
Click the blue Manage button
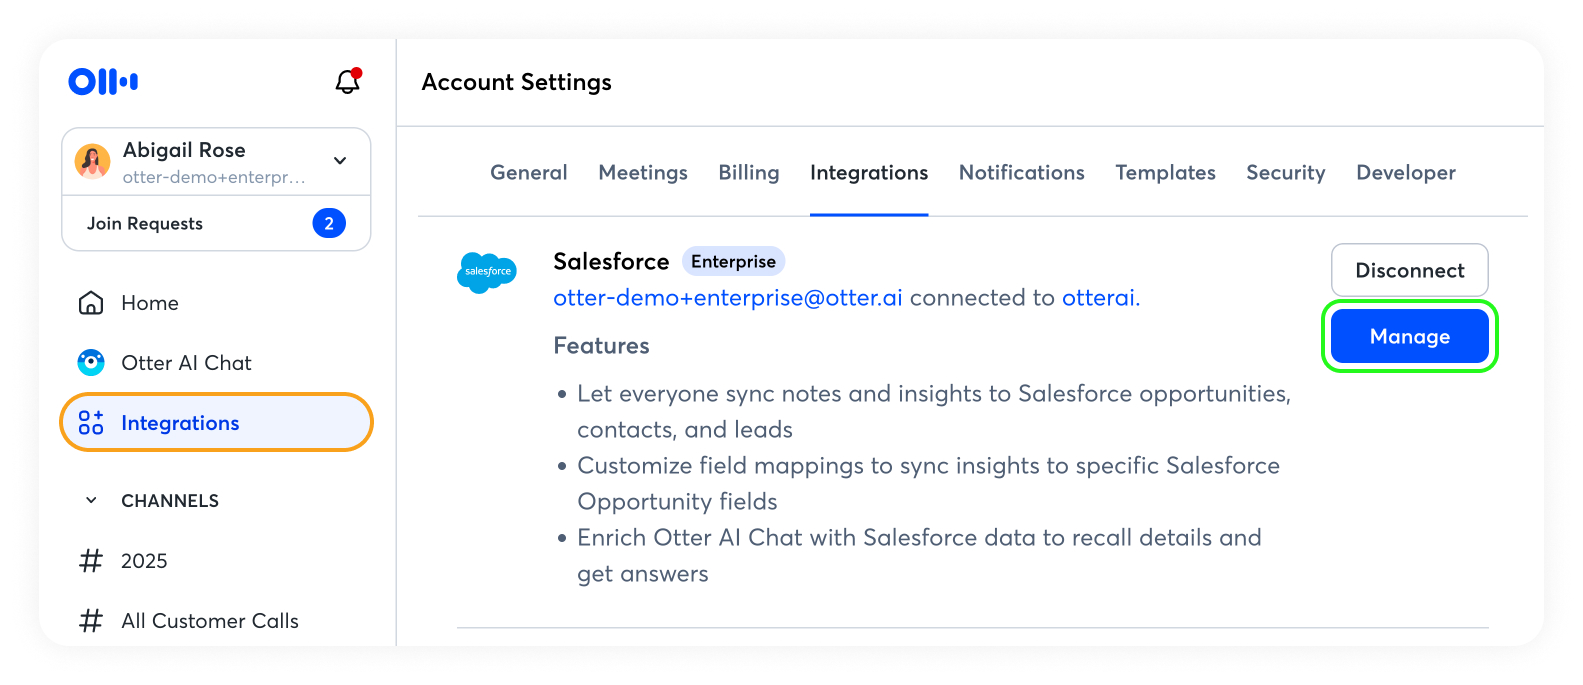tap(1409, 337)
